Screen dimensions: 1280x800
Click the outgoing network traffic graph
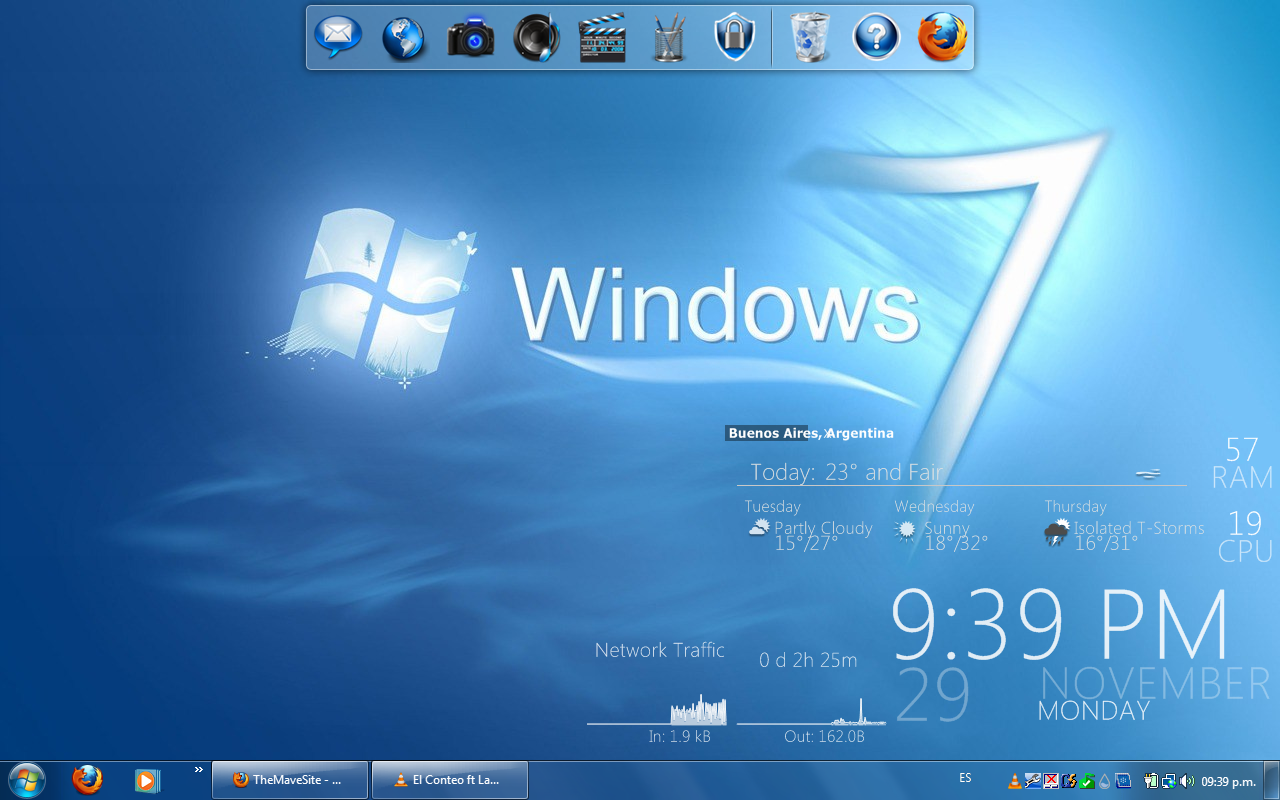pos(811,710)
